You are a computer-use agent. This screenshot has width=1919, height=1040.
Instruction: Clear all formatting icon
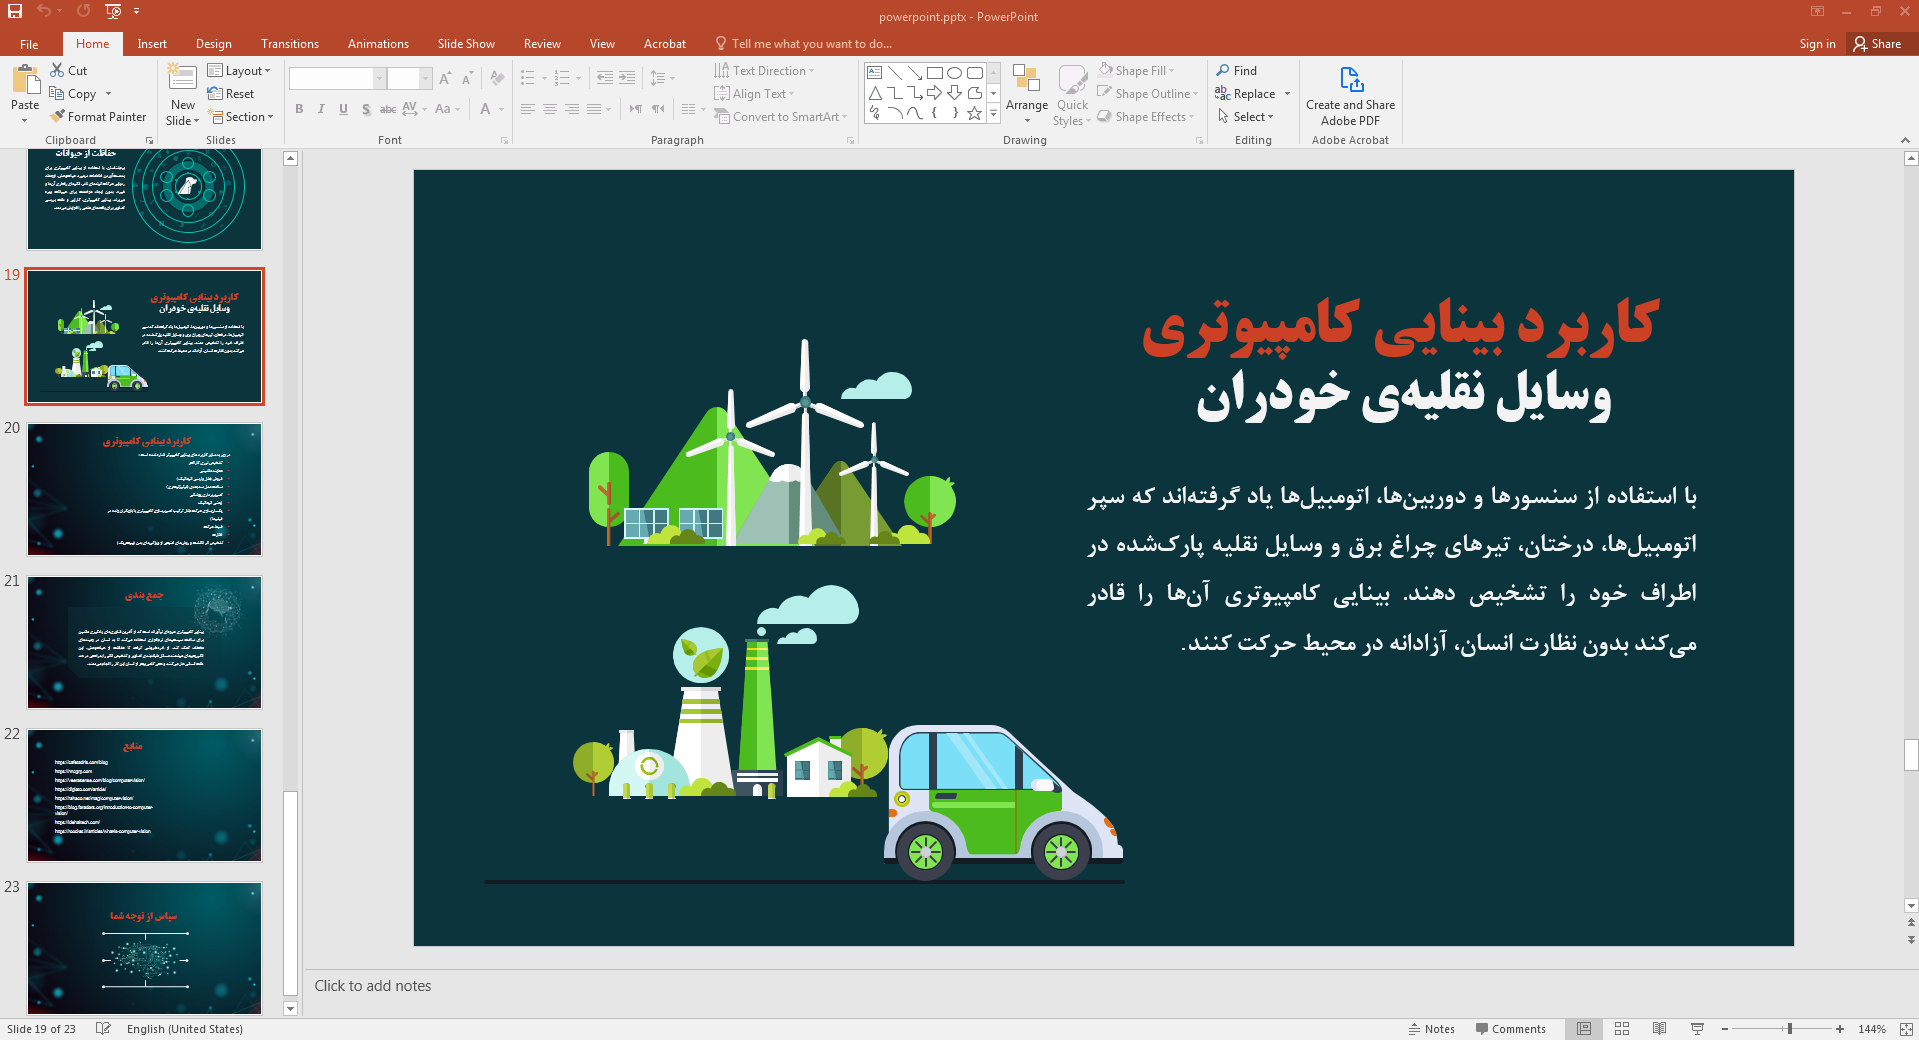(498, 78)
